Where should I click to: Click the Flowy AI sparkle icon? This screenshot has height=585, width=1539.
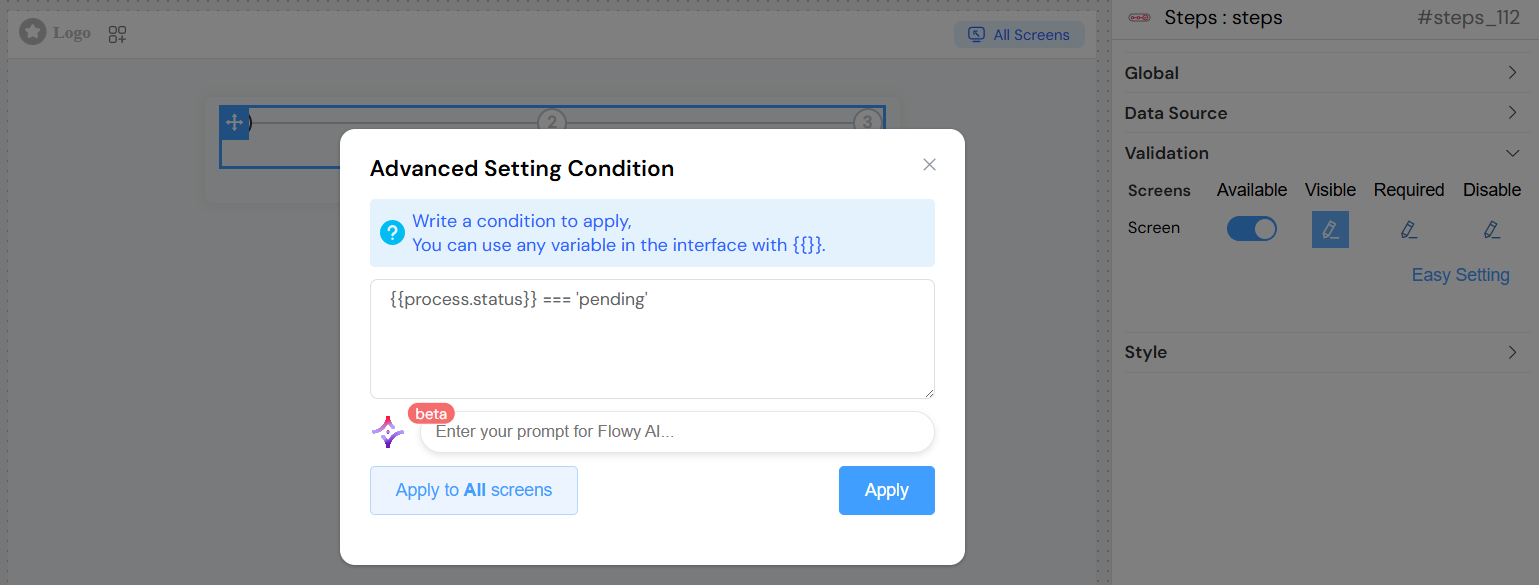[389, 432]
